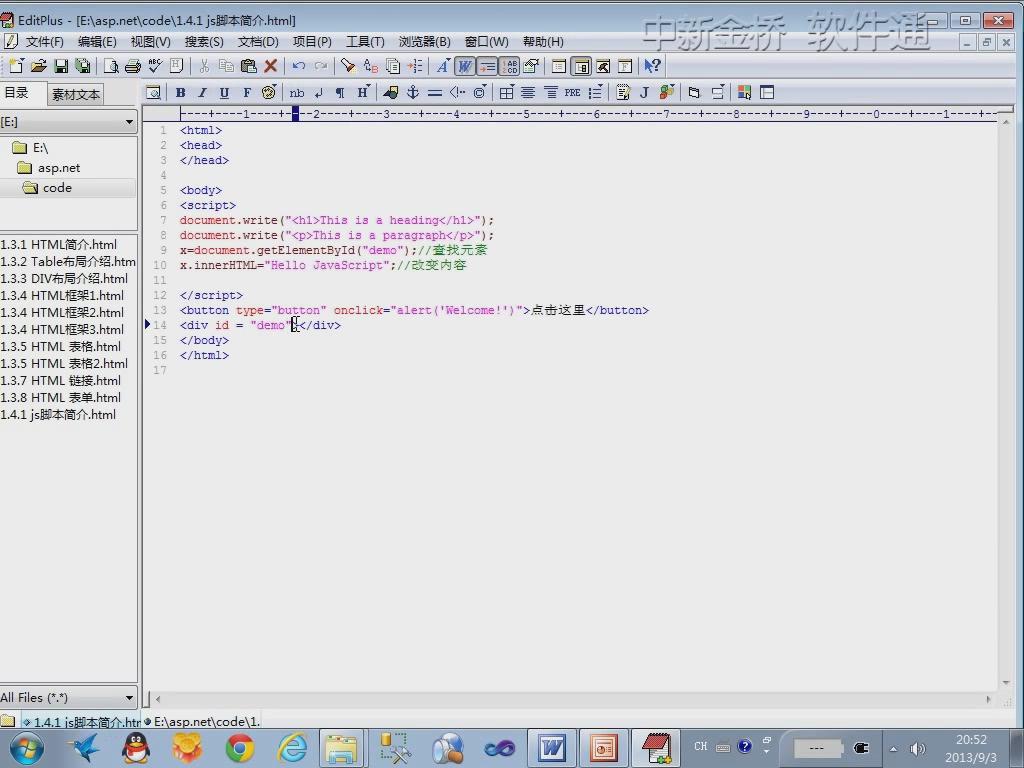Click the Paste clipboard icon

[x=248, y=66]
